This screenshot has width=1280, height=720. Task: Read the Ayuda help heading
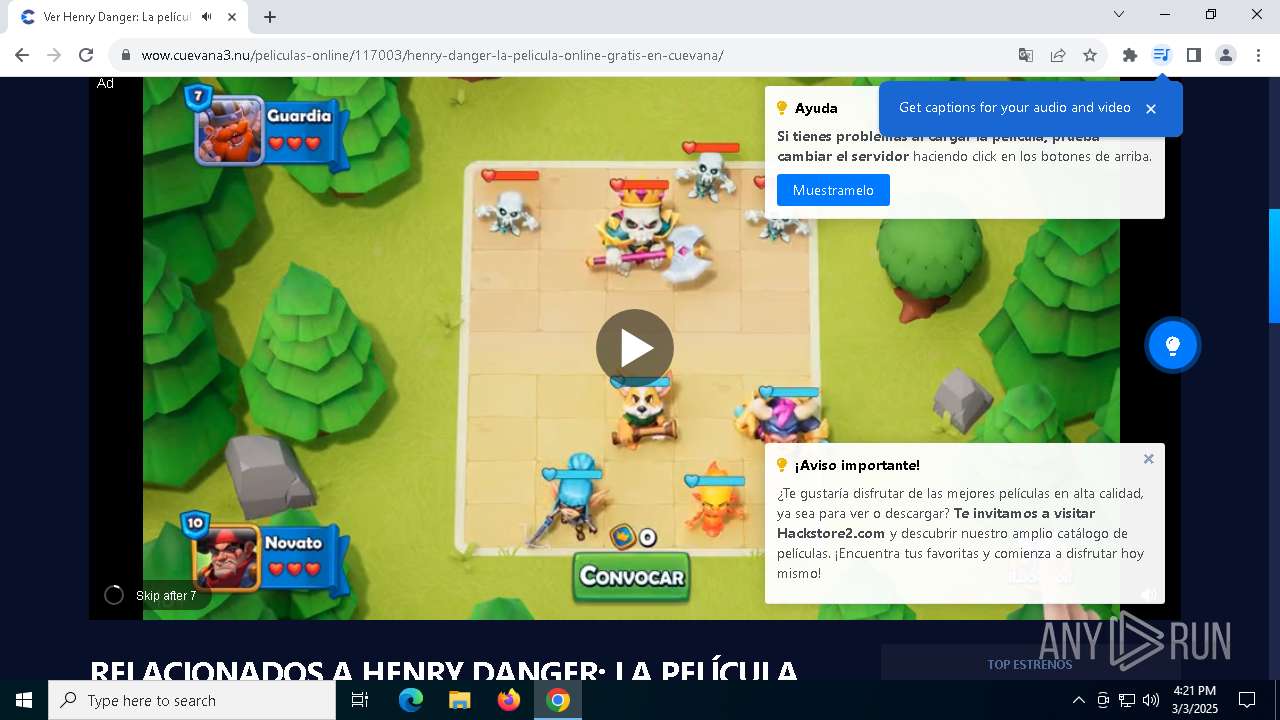[816, 108]
